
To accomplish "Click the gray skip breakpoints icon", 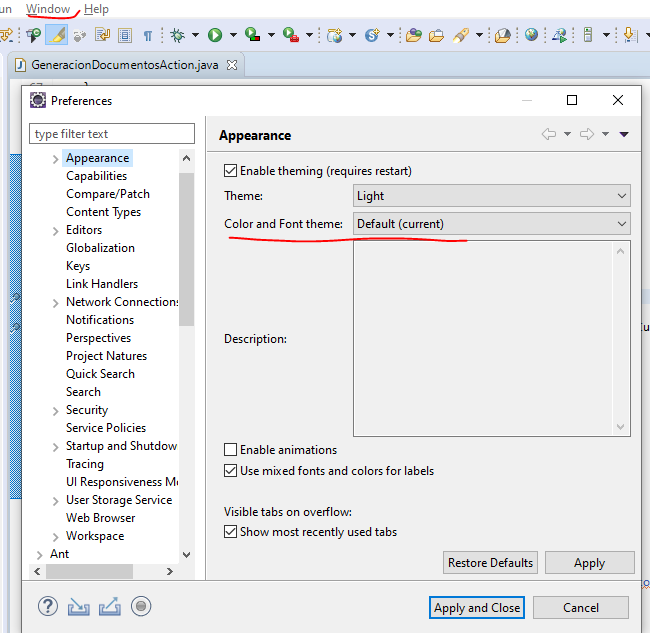I will pos(80,36).
